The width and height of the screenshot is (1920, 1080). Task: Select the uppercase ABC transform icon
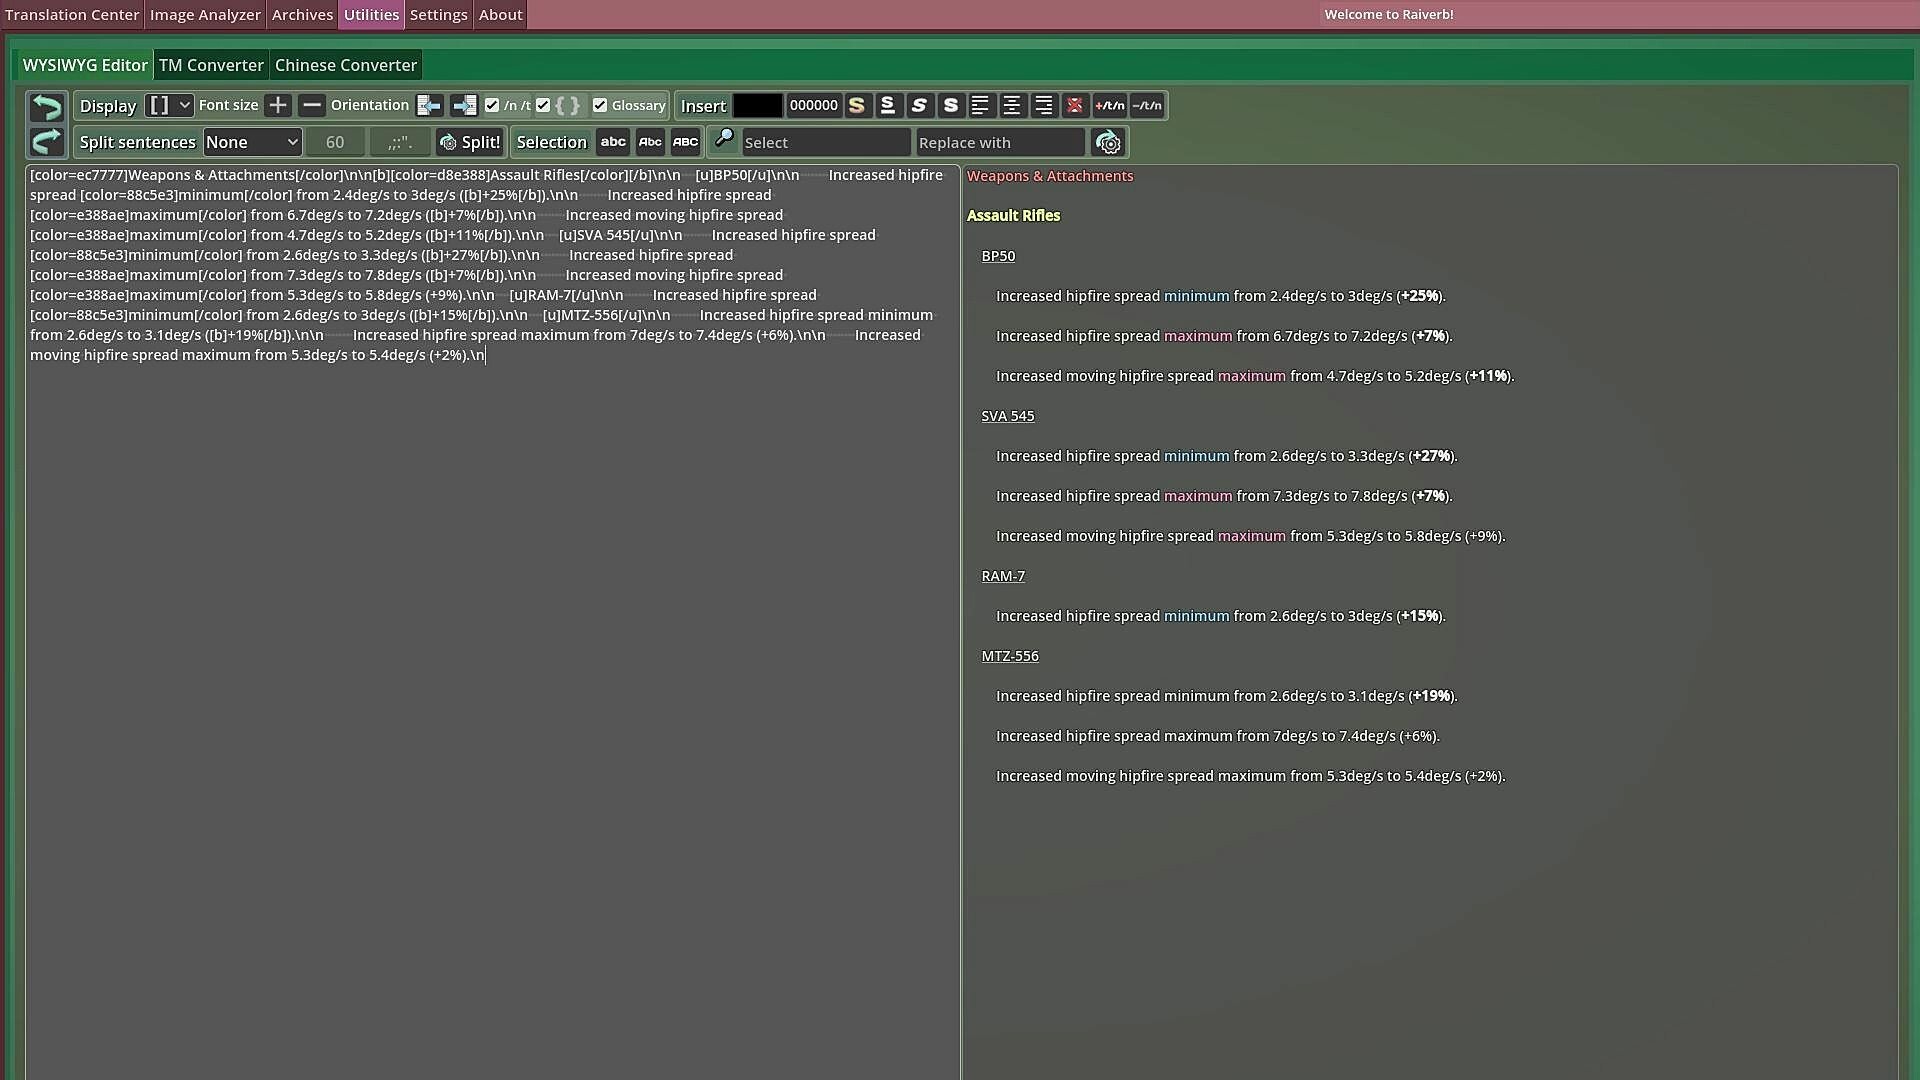point(685,142)
